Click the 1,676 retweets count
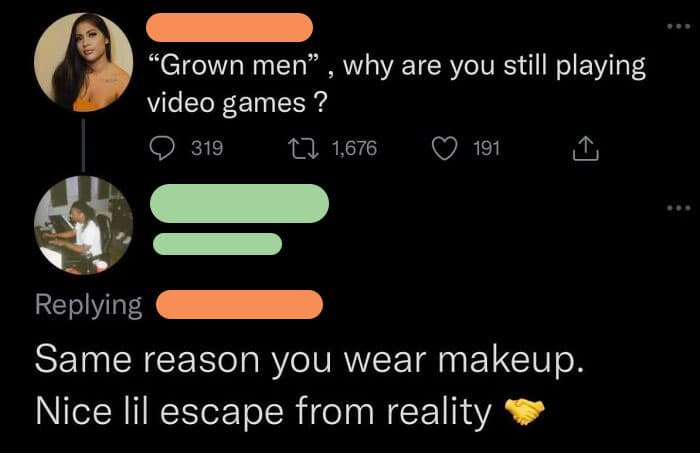The height and width of the screenshot is (453, 700). pyautogui.click(x=354, y=148)
